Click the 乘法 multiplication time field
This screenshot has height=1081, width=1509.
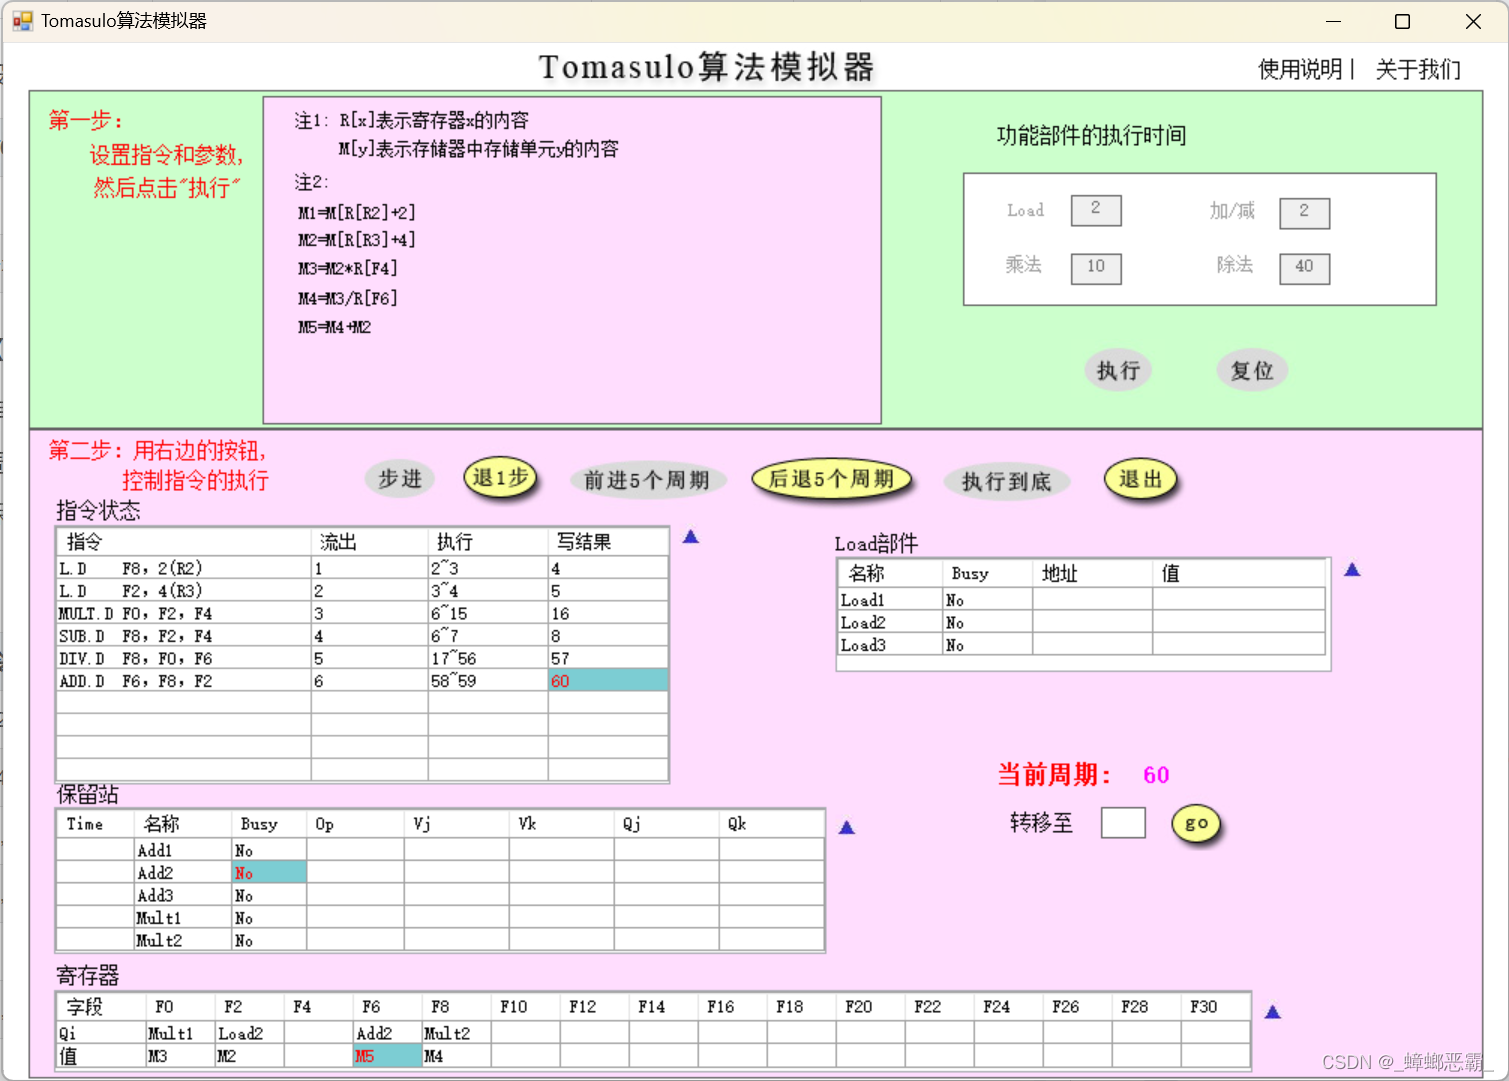click(1096, 268)
